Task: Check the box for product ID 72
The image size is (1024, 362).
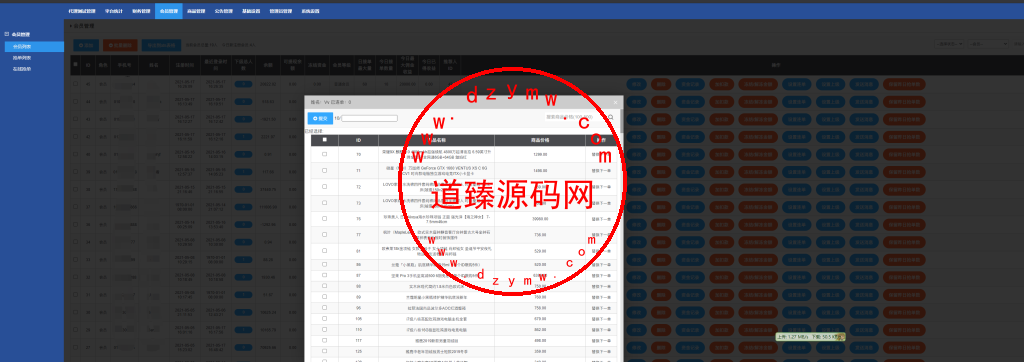Action: (x=325, y=187)
